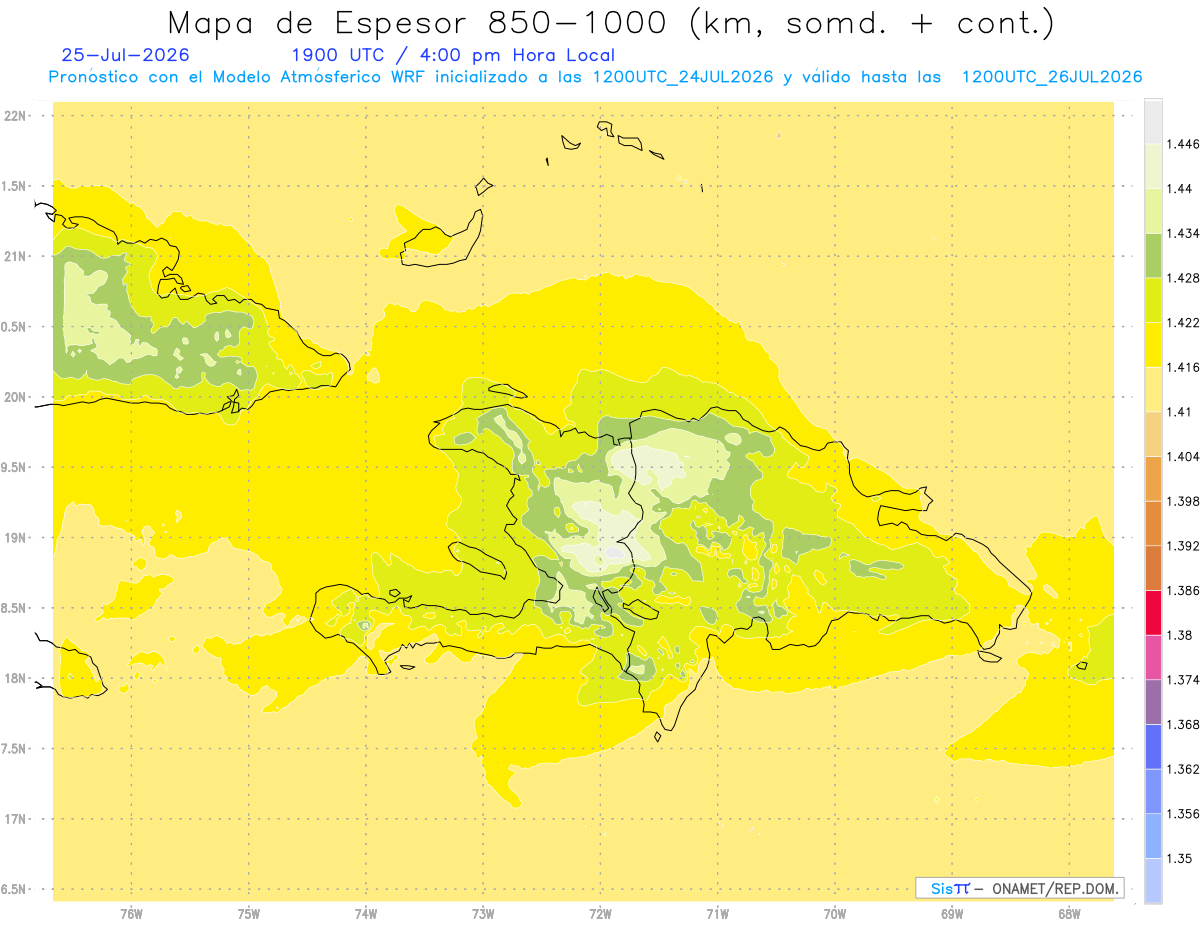
Task: Click the latitude label '22N'
Action: pos(14,116)
